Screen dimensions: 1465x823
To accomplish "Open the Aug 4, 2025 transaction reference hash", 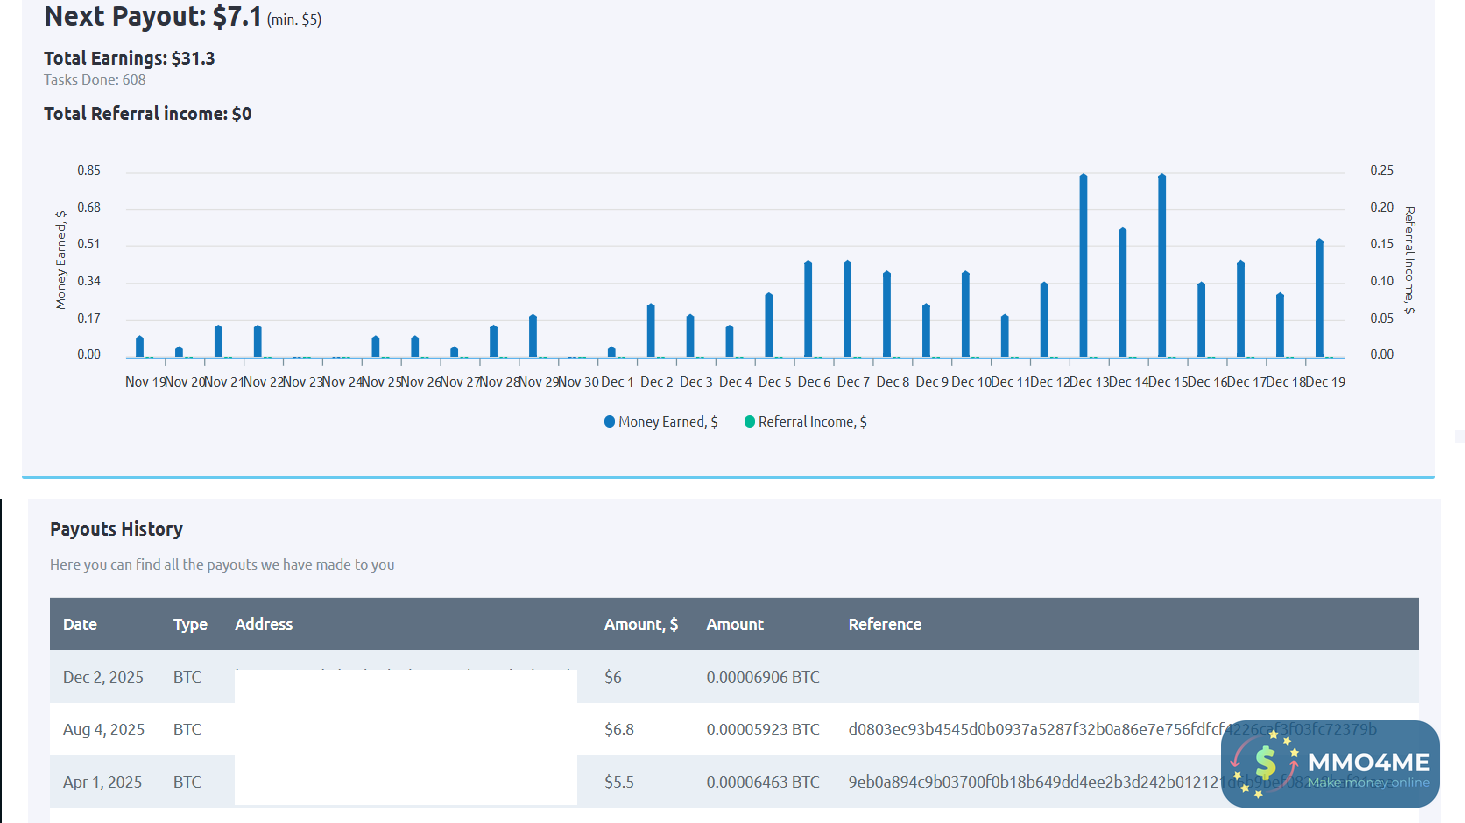I will [x=1030, y=729].
